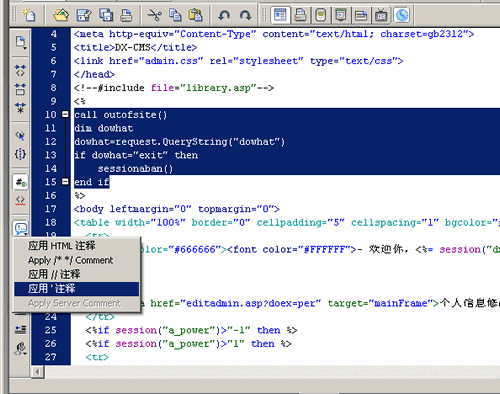Click the Save All icon
This screenshot has height=394, width=500.
pos(106,15)
